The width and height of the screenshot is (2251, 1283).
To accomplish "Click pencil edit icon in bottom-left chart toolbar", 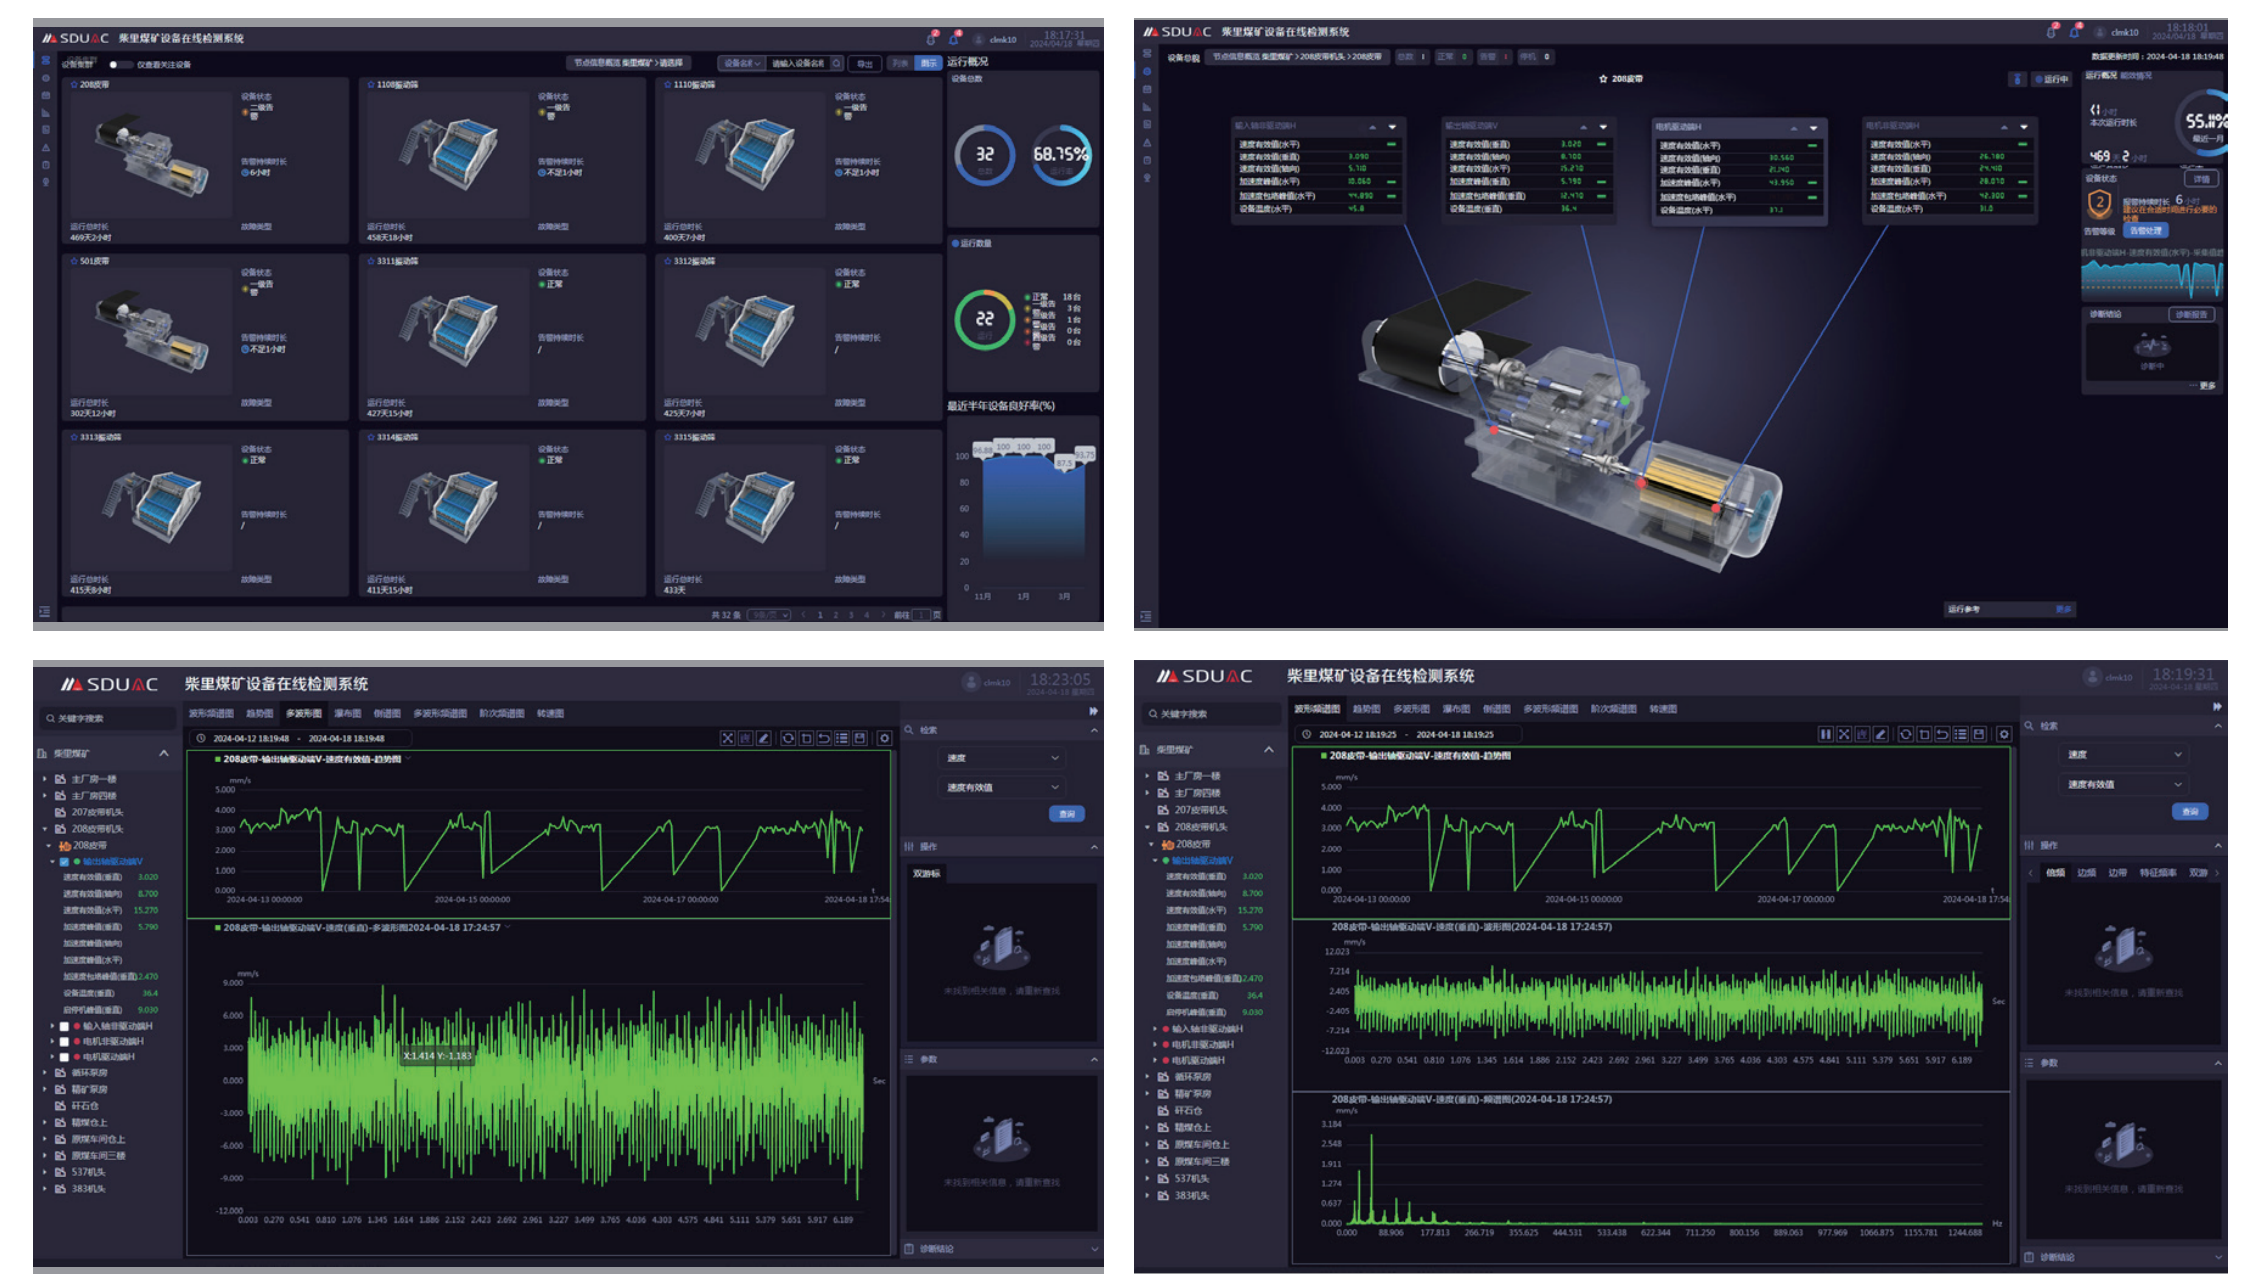I will click(x=764, y=738).
